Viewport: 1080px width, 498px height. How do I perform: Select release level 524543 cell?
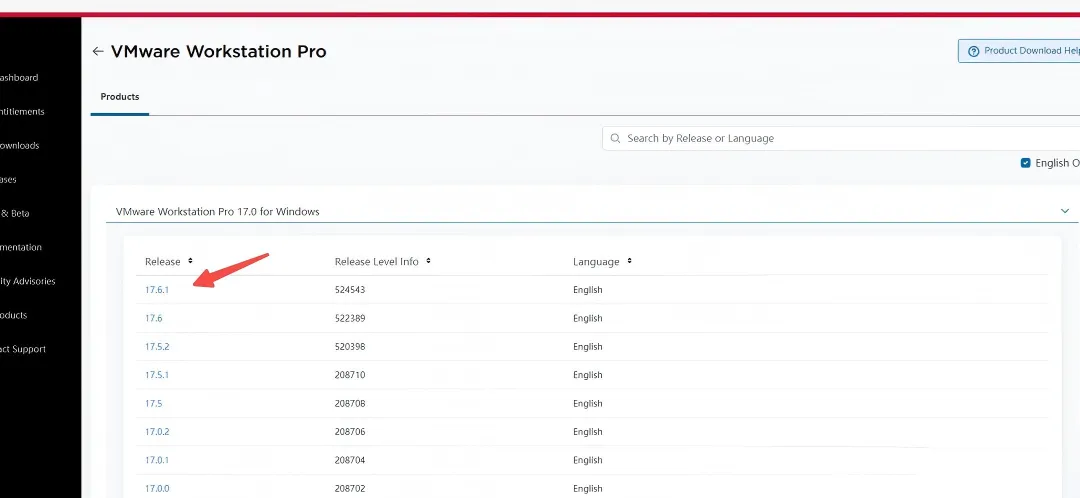point(350,290)
